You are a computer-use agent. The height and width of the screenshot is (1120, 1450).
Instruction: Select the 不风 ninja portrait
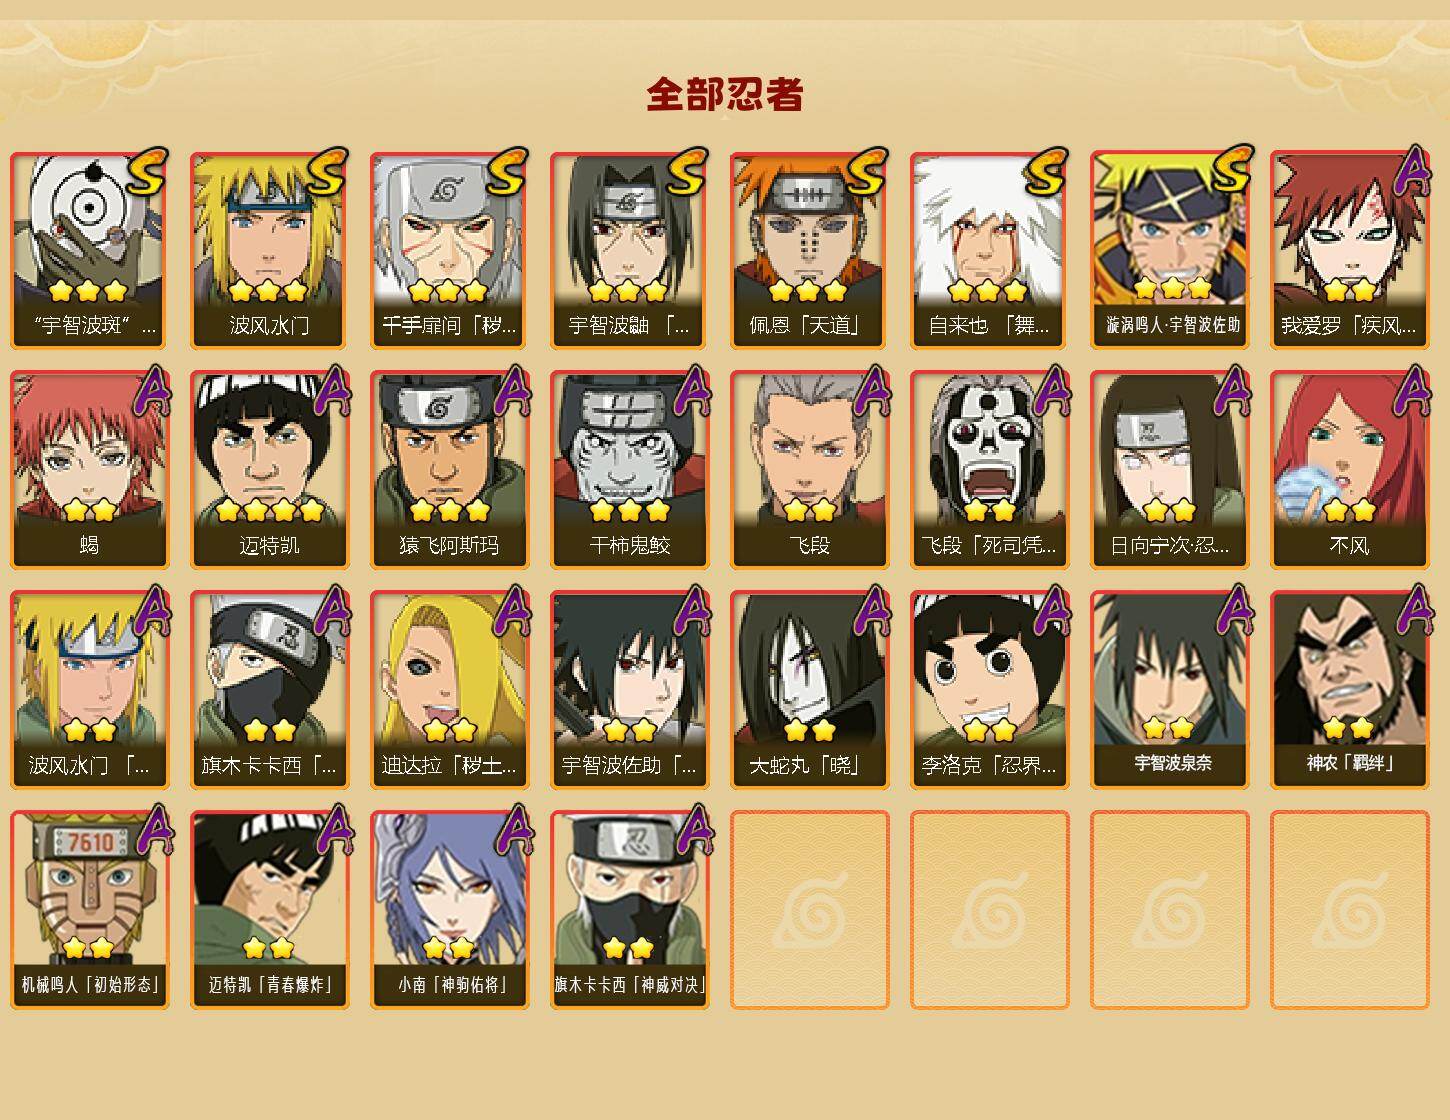[x=1349, y=470]
